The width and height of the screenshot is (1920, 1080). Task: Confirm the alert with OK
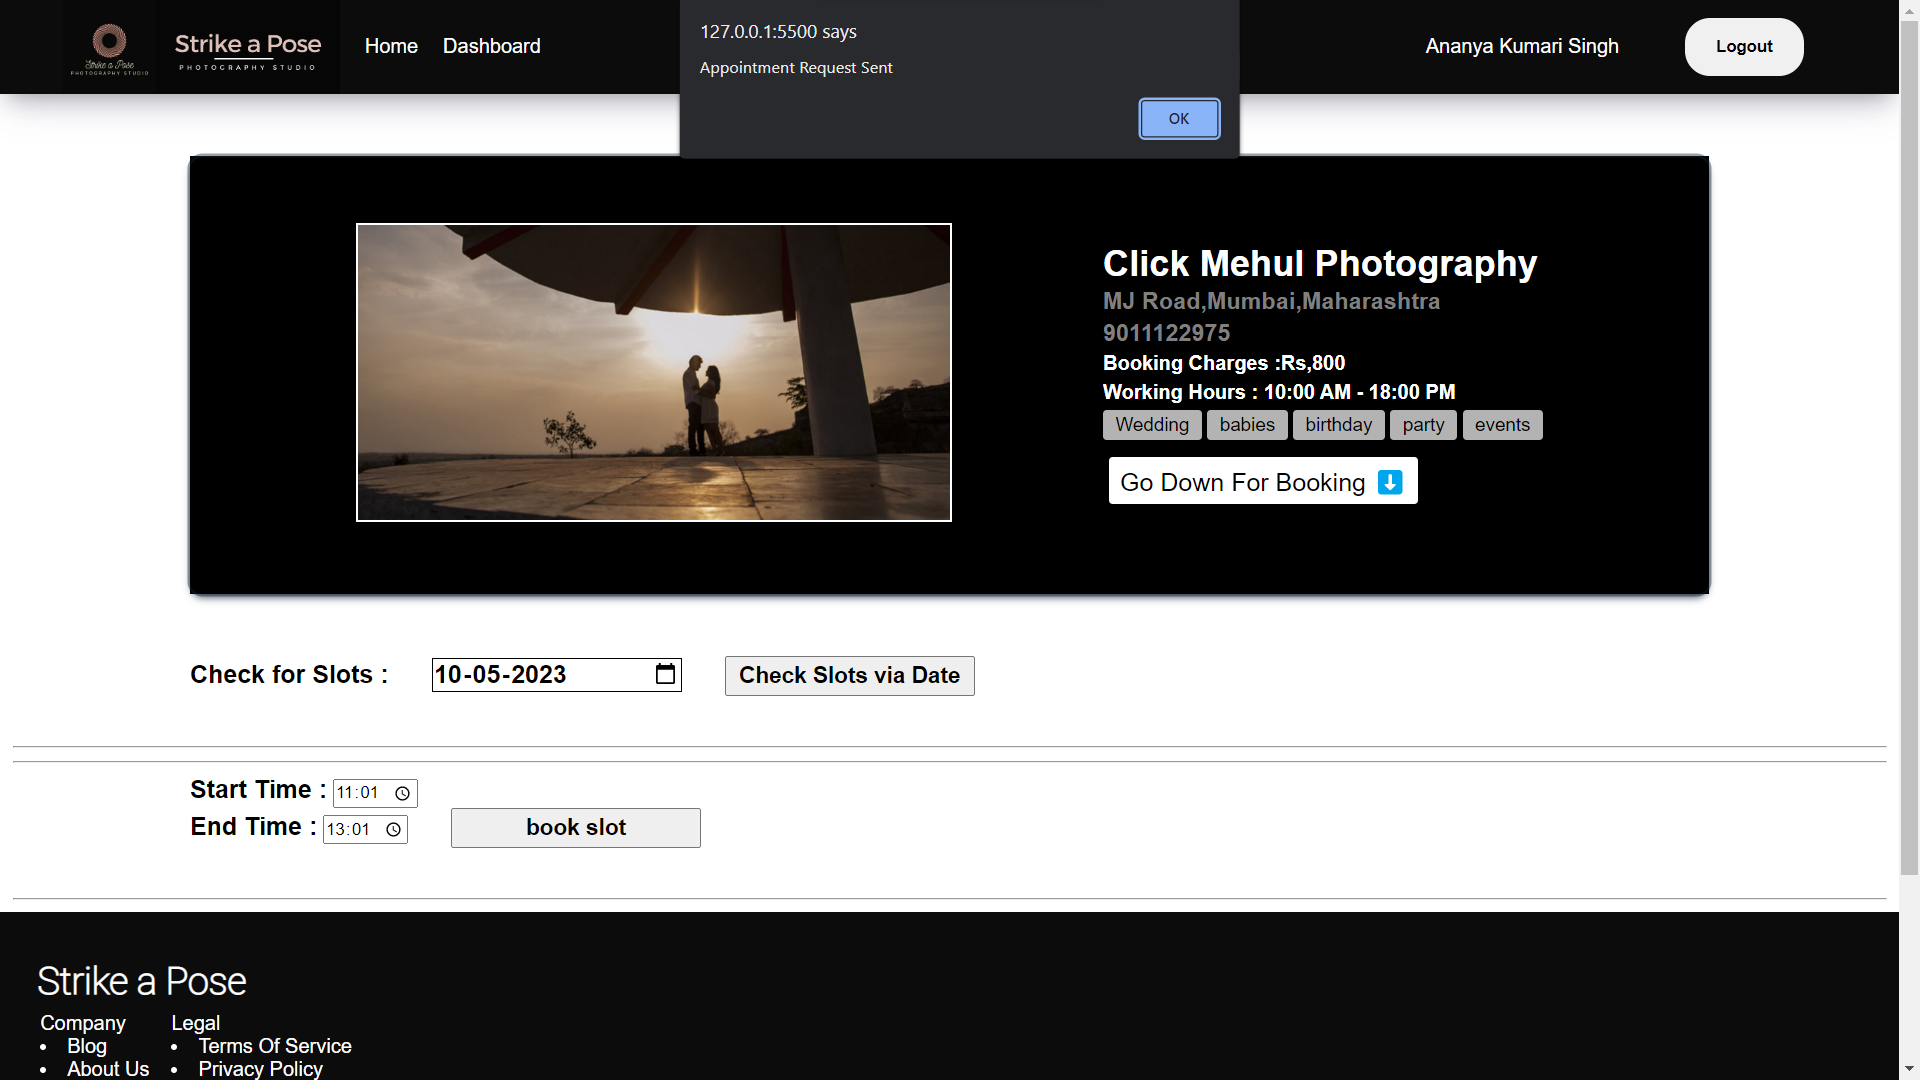pos(1179,119)
